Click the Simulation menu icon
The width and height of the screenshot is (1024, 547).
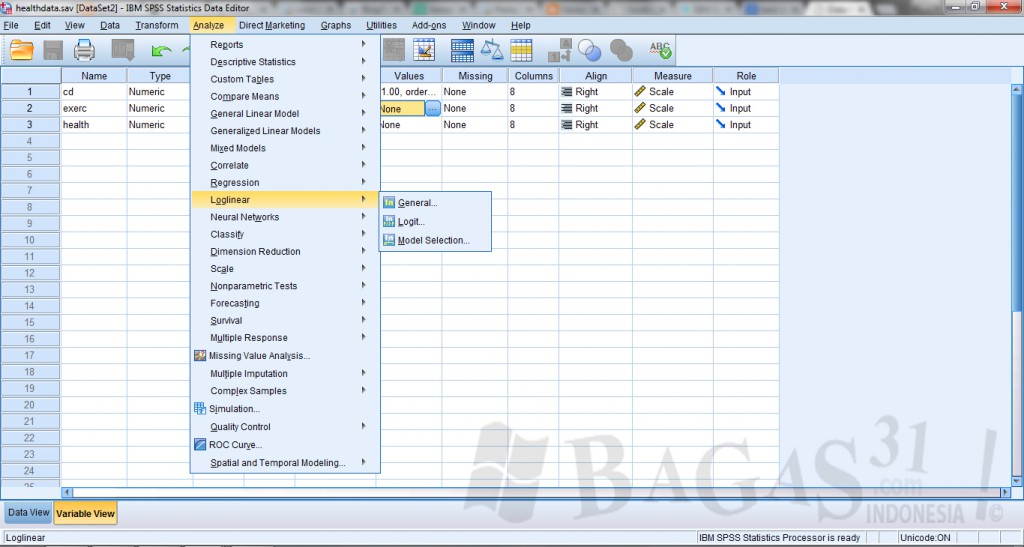(x=200, y=409)
